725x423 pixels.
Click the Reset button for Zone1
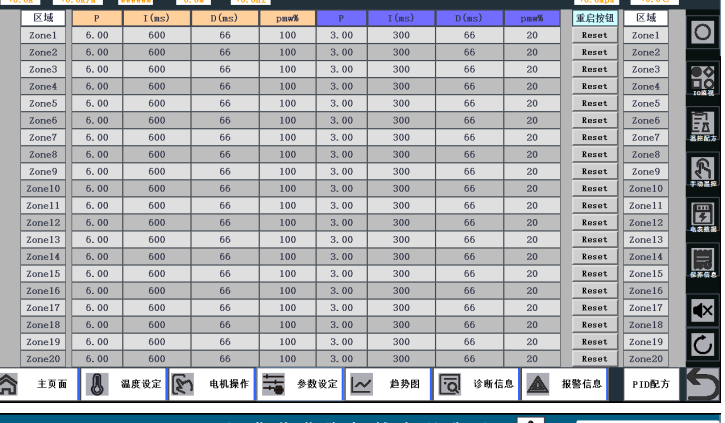click(594, 35)
